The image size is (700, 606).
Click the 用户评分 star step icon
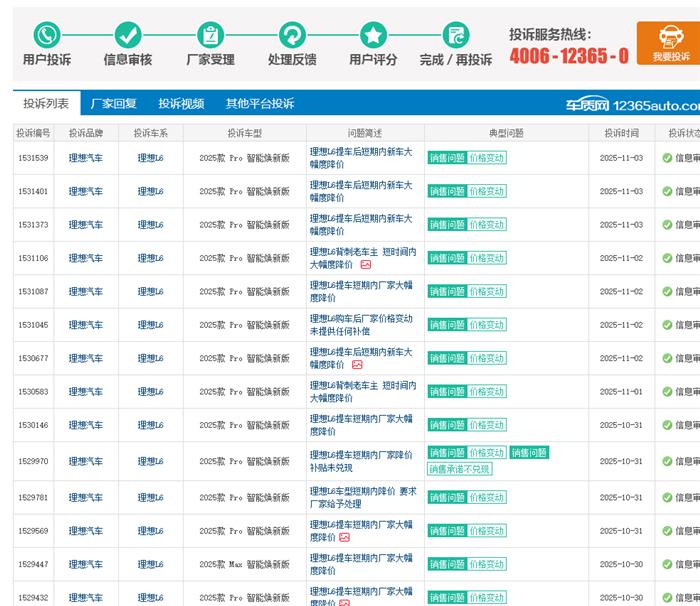click(x=373, y=35)
